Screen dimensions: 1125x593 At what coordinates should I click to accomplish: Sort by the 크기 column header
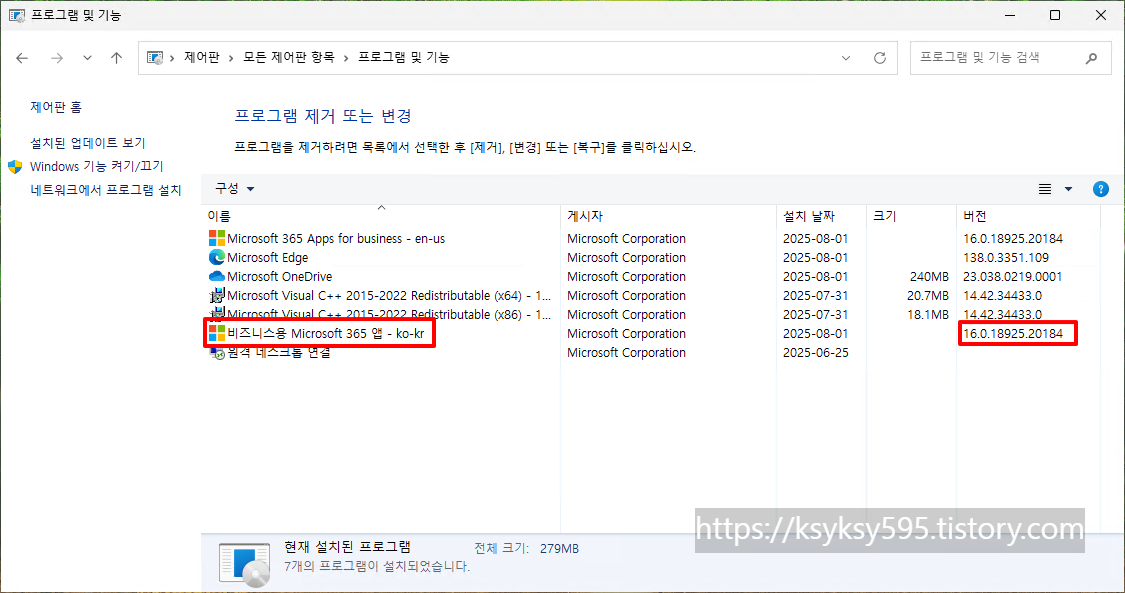(x=910, y=216)
